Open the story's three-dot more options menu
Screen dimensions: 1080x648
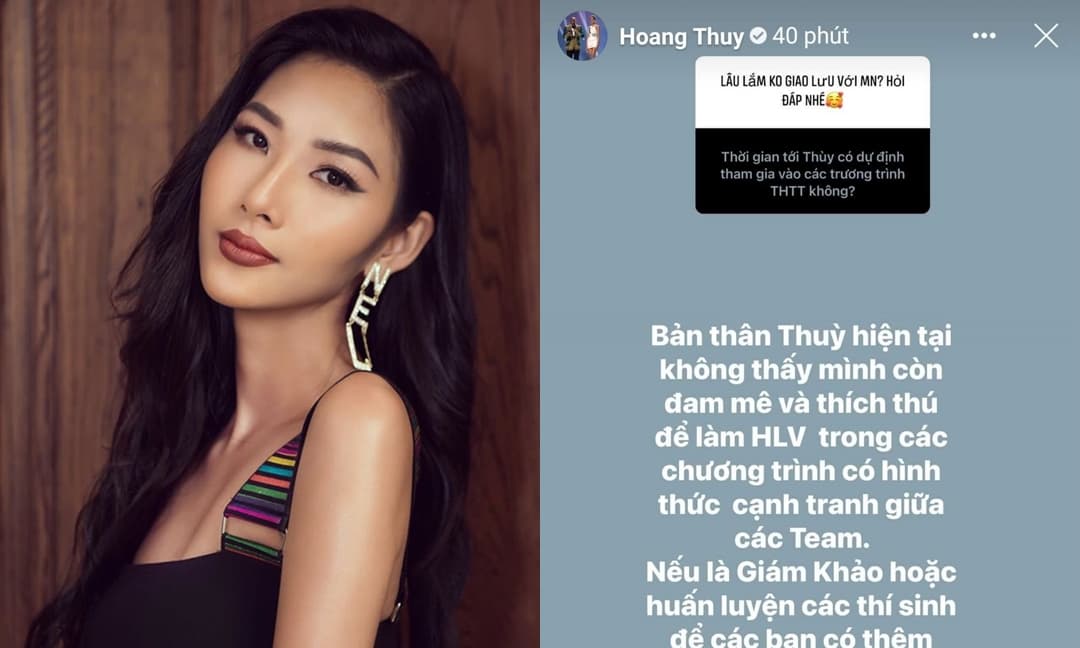984,36
